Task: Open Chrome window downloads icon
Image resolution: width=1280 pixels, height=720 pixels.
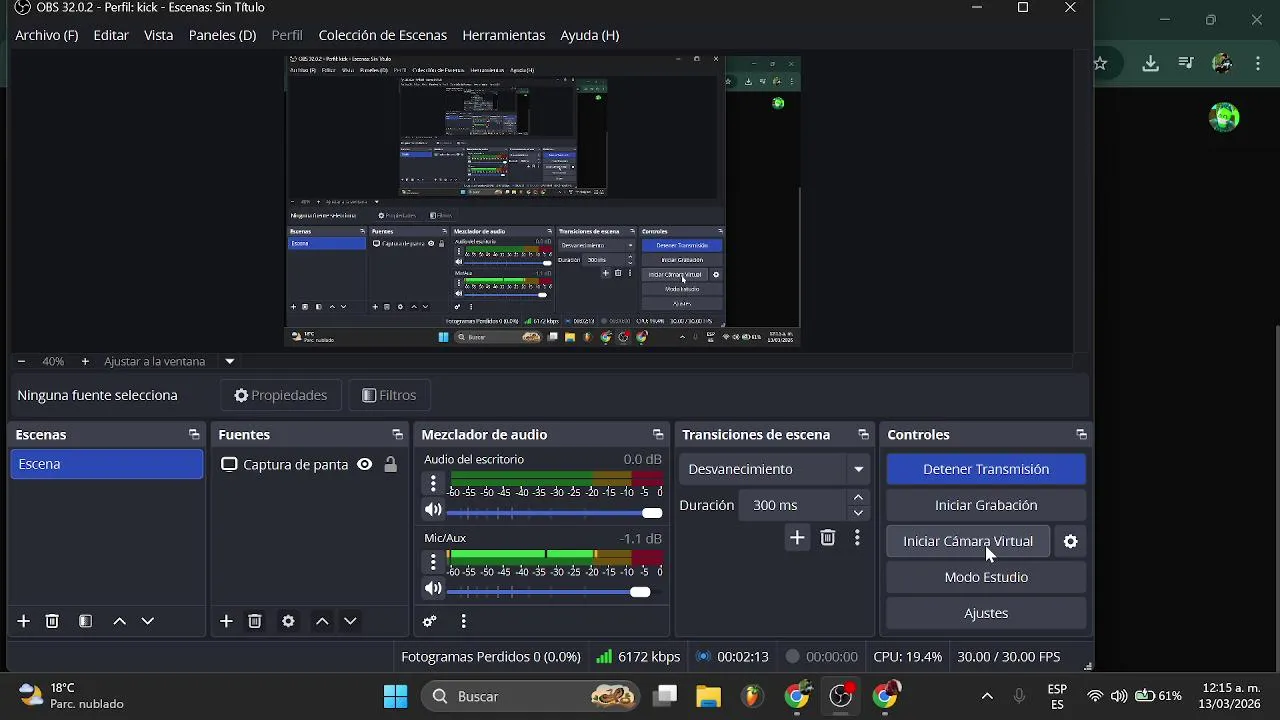Action: click(1151, 63)
